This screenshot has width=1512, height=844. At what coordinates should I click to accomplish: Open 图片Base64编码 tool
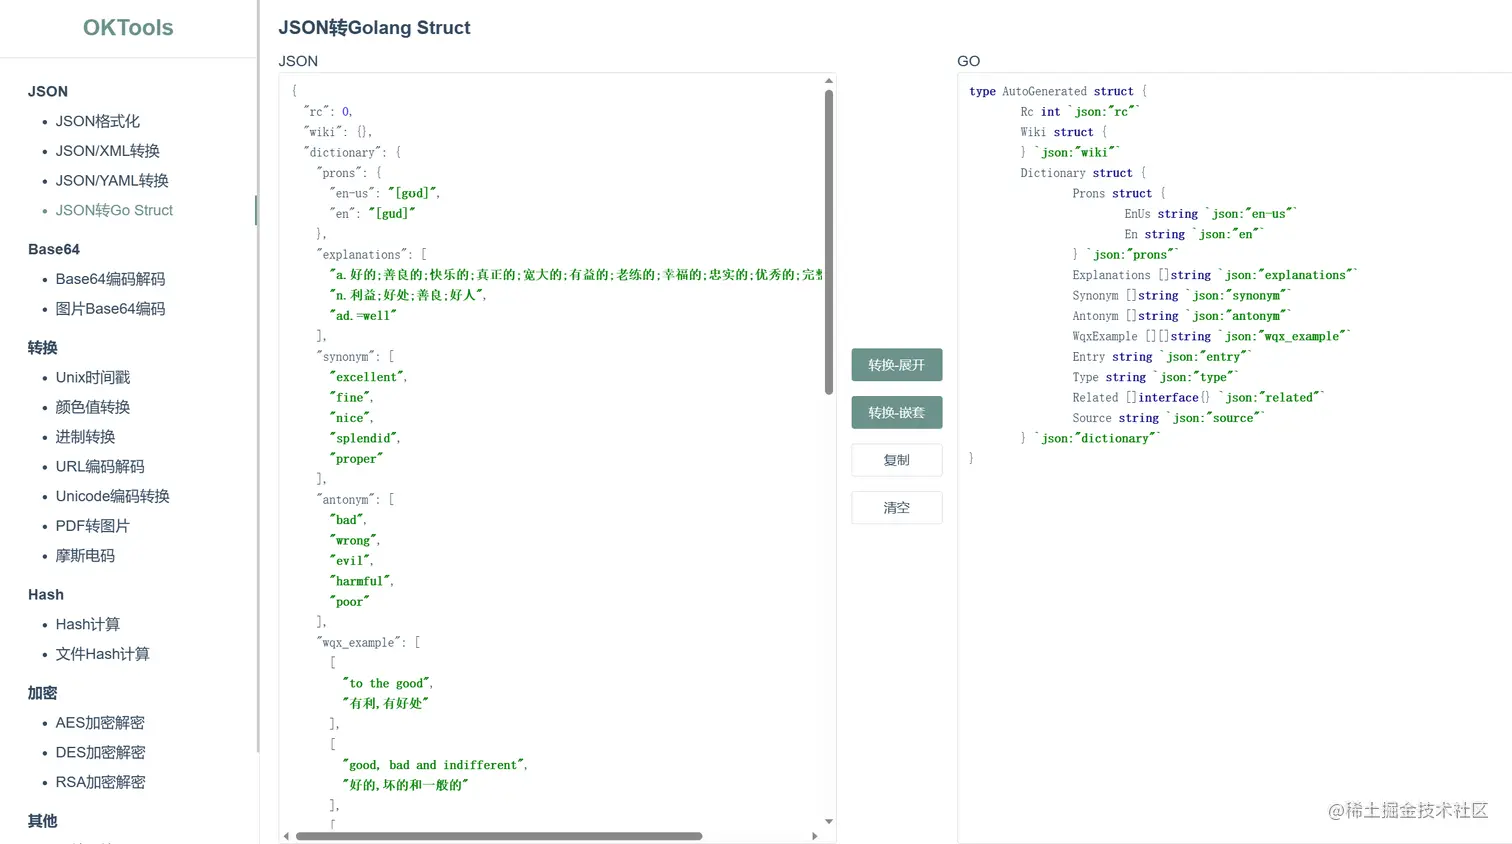click(x=110, y=309)
